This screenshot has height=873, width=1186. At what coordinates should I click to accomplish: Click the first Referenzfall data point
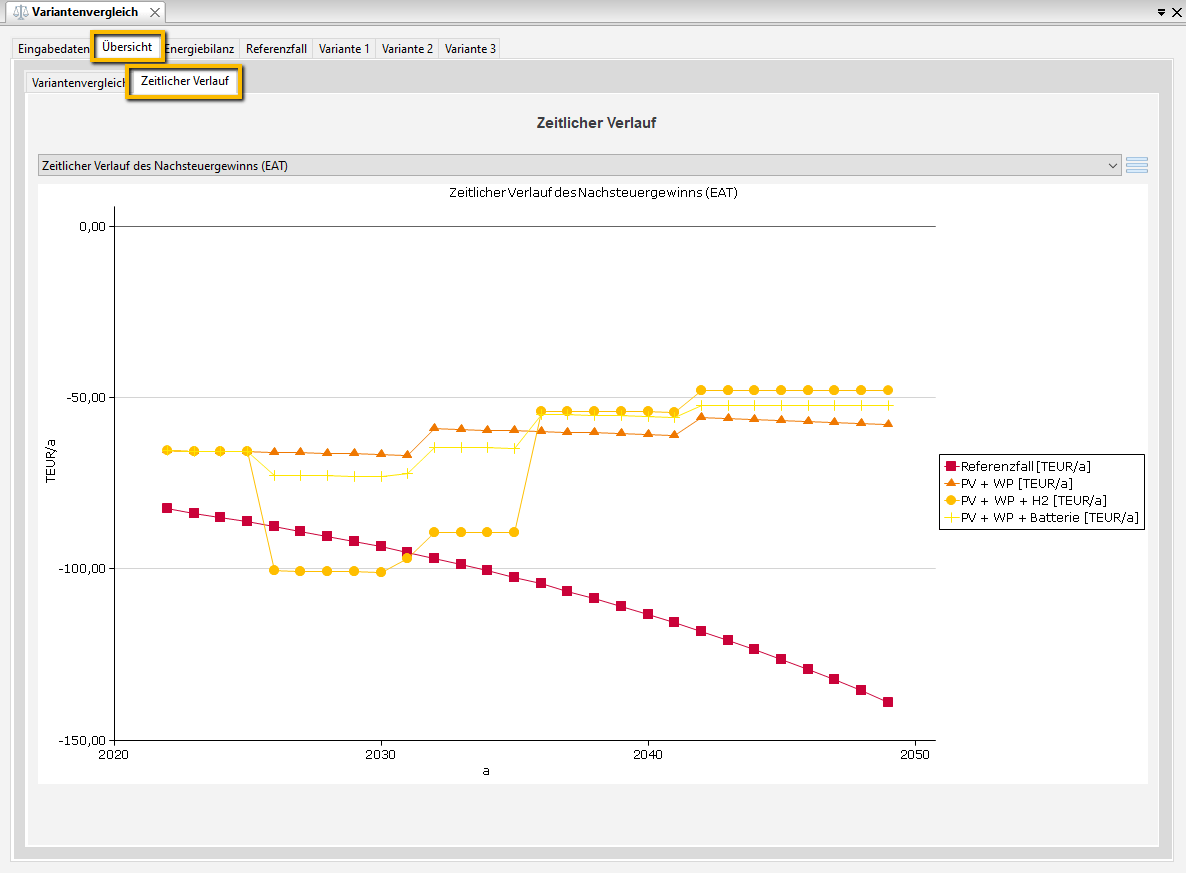tap(167, 508)
